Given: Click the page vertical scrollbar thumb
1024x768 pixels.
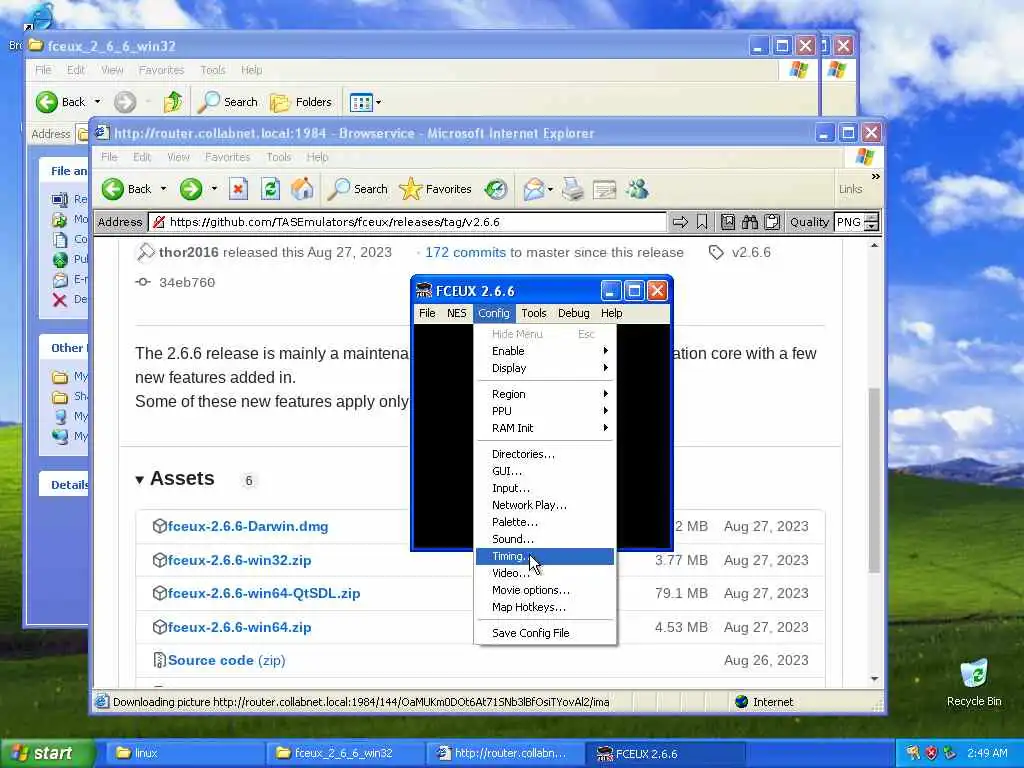Looking at the screenshot, I should pos(874,480).
